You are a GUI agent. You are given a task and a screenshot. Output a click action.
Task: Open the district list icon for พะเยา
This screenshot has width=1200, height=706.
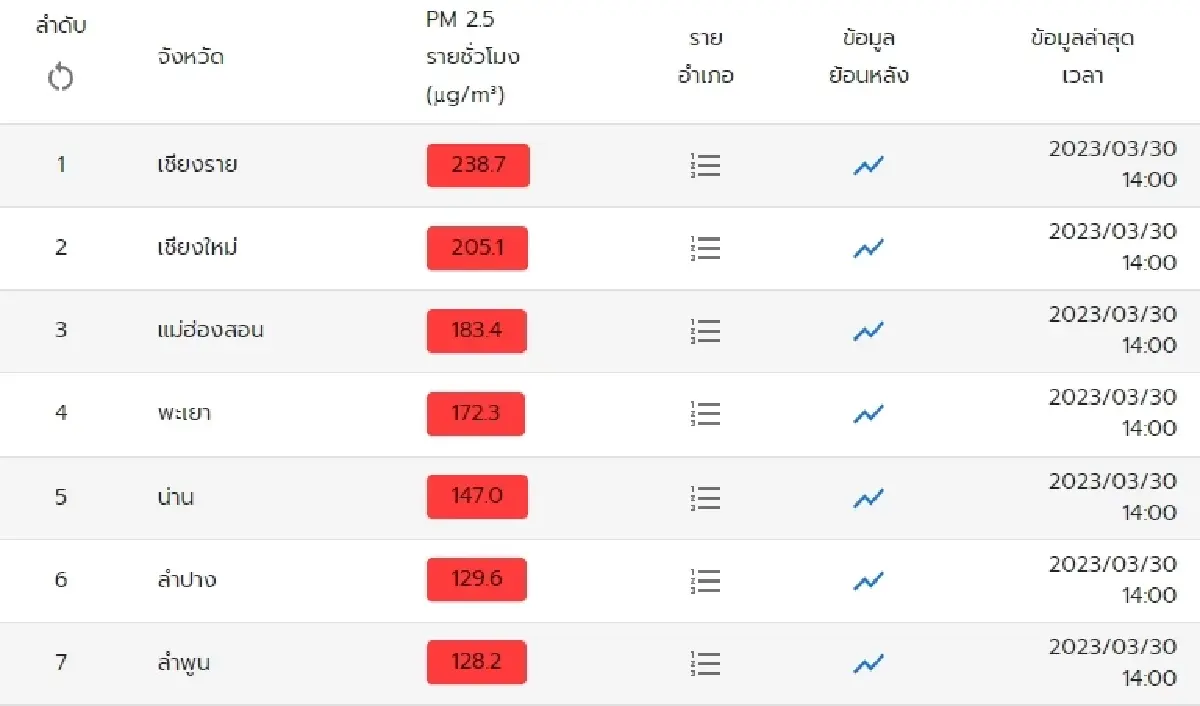click(x=706, y=414)
